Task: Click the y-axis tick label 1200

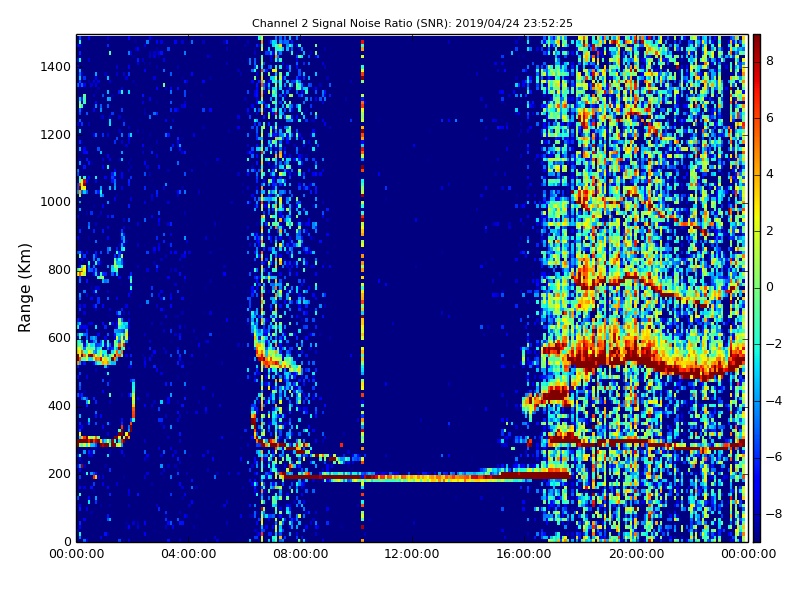Action: 56,135
